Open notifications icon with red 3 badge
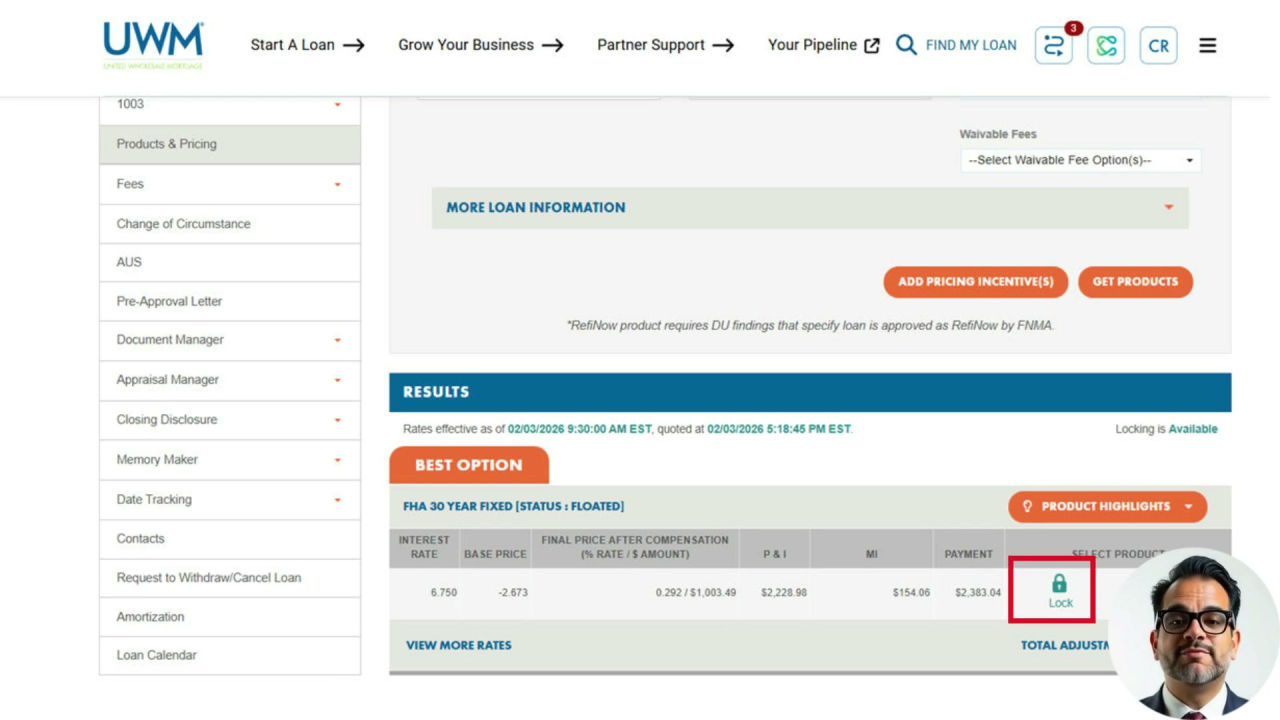Image resolution: width=1280 pixels, height=720 pixels. [1054, 45]
